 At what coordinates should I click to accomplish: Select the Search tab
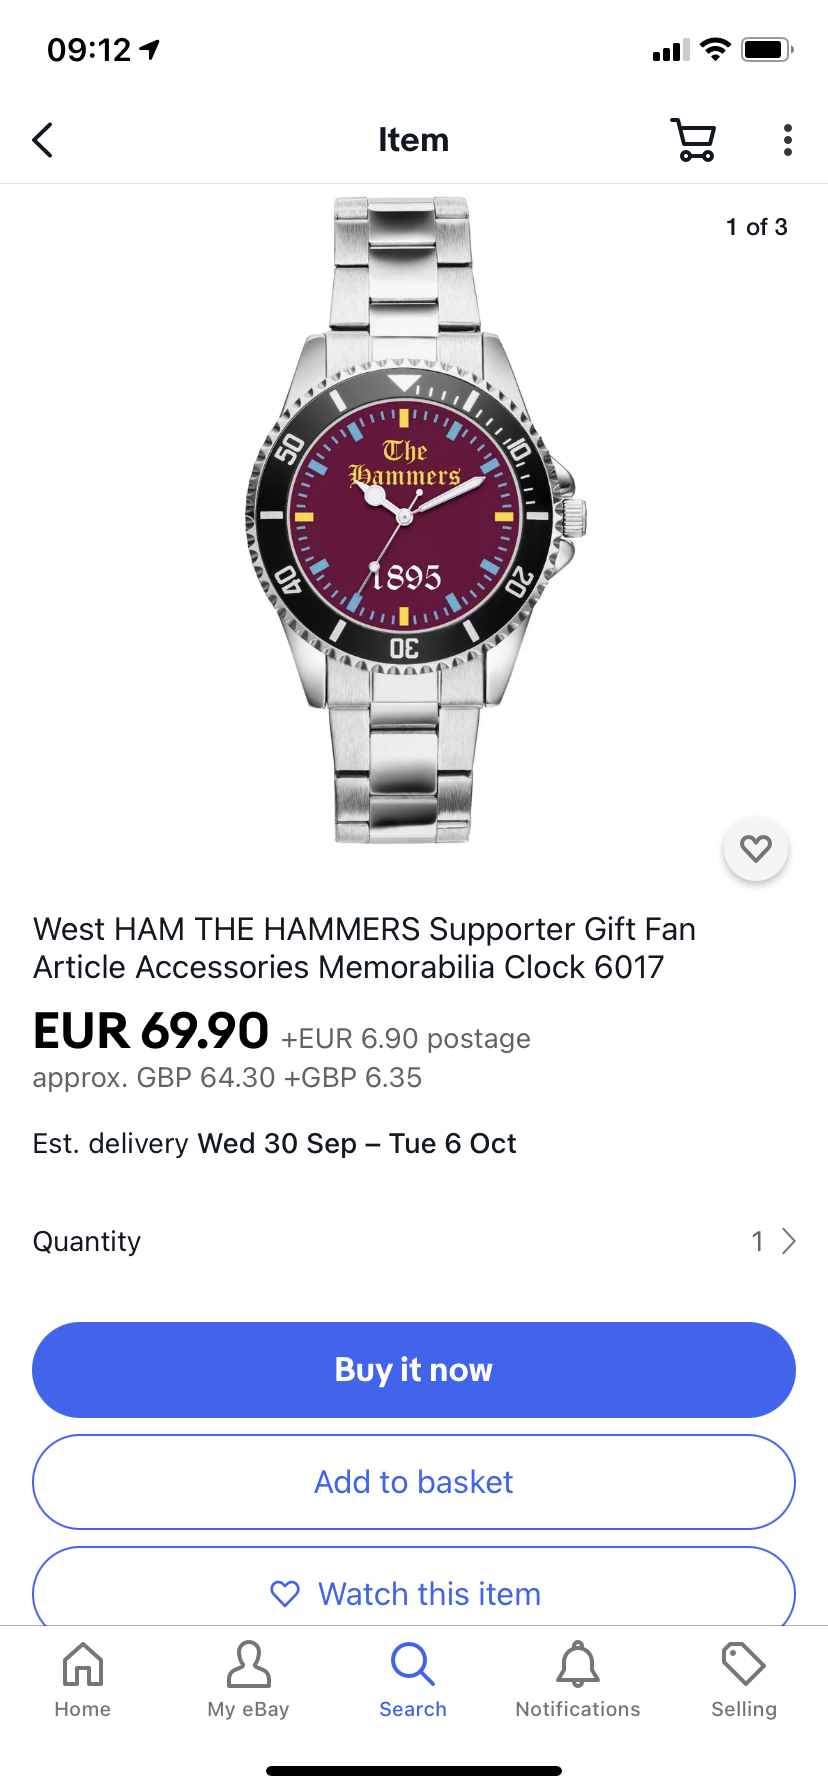413,1680
